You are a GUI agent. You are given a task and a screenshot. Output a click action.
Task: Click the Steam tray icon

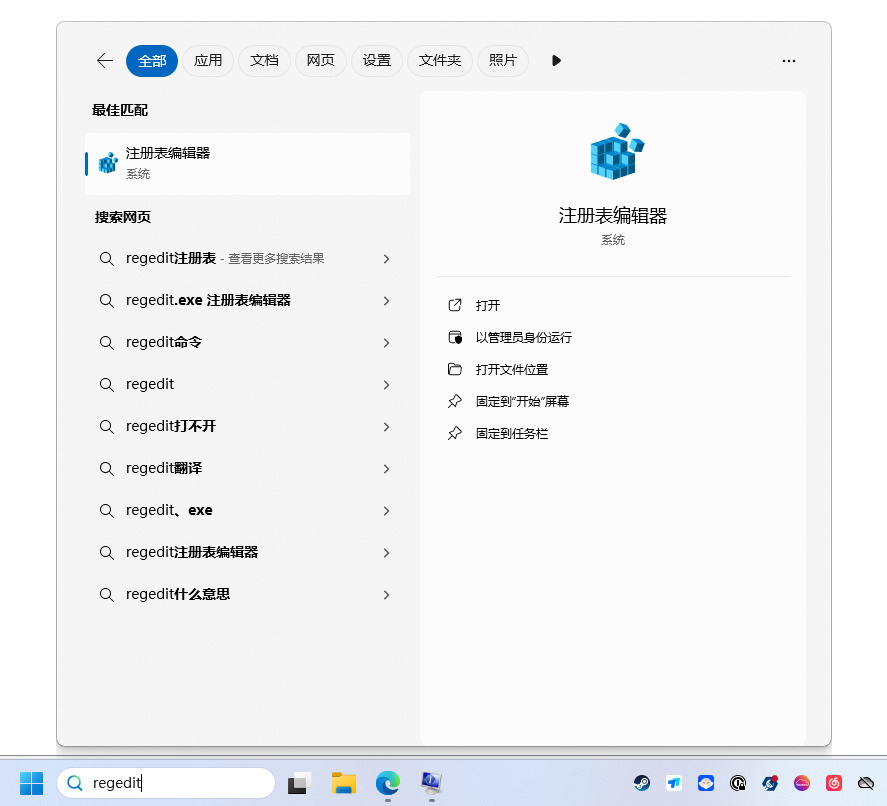pyautogui.click(x=642, y=784)
